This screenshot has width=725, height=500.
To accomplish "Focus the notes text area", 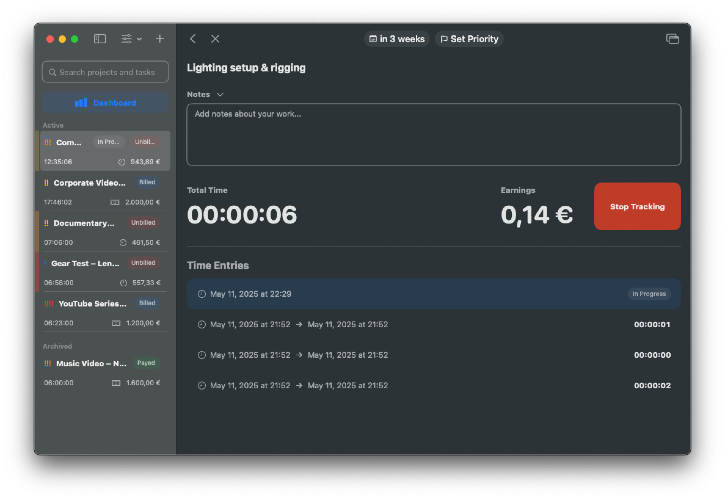I will pyautogui.click(x=433, y=134).
